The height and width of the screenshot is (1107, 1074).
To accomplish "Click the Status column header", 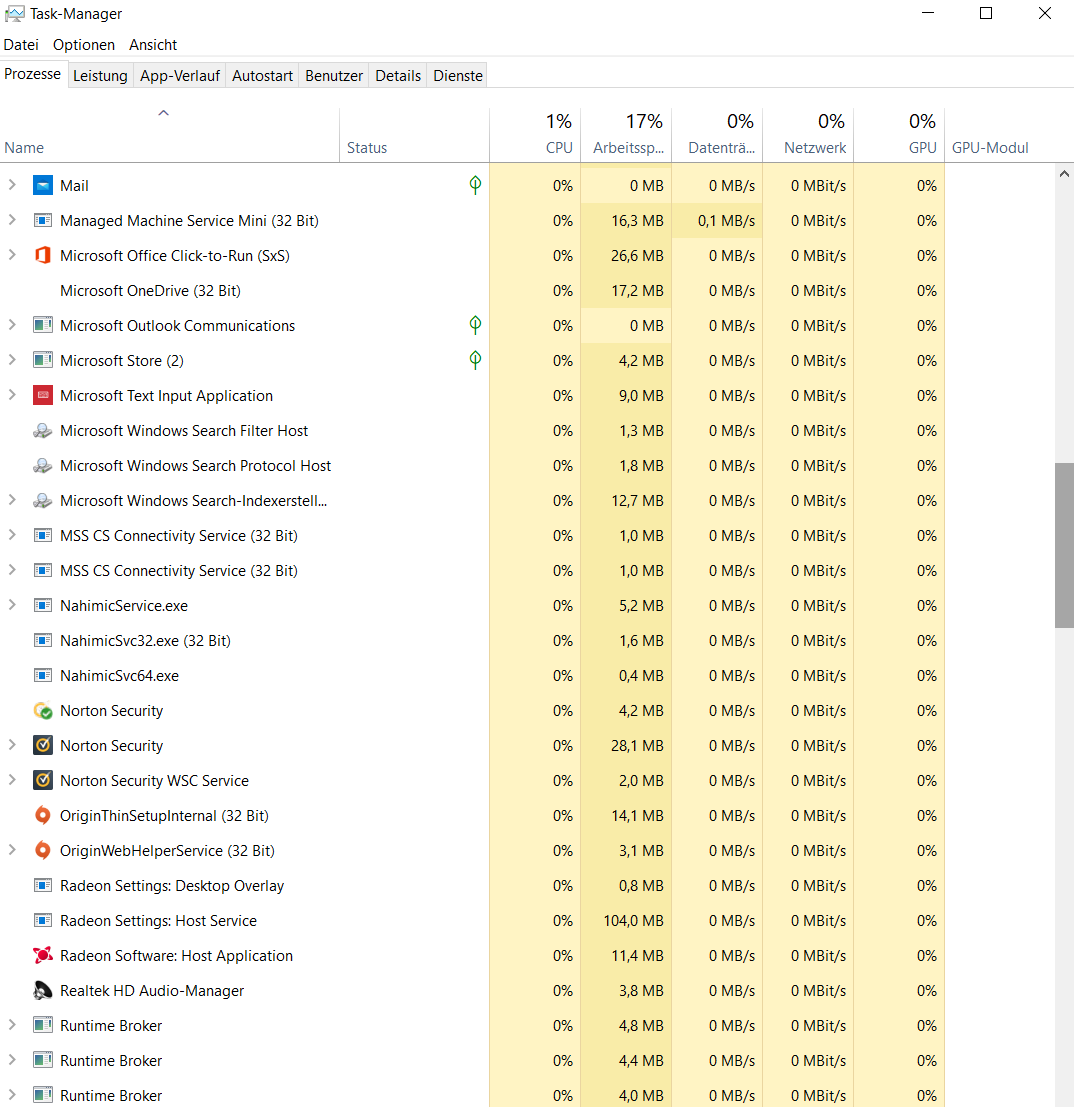I will point(414,136).
